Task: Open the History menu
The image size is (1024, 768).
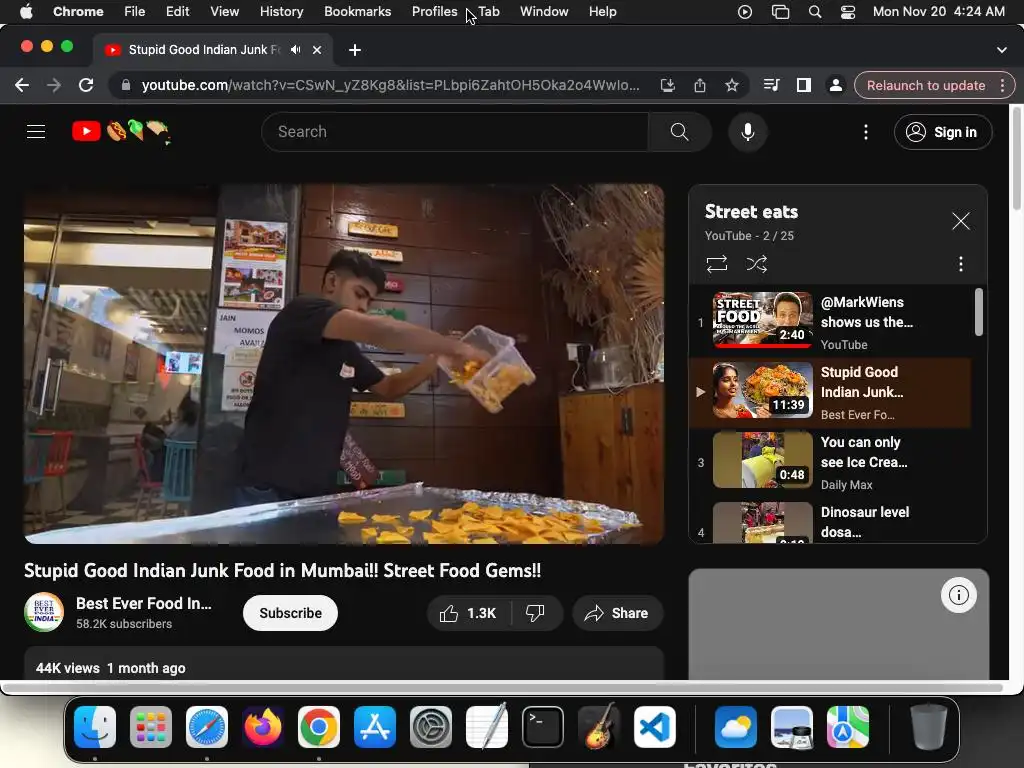Action: [x=281, y=11]
